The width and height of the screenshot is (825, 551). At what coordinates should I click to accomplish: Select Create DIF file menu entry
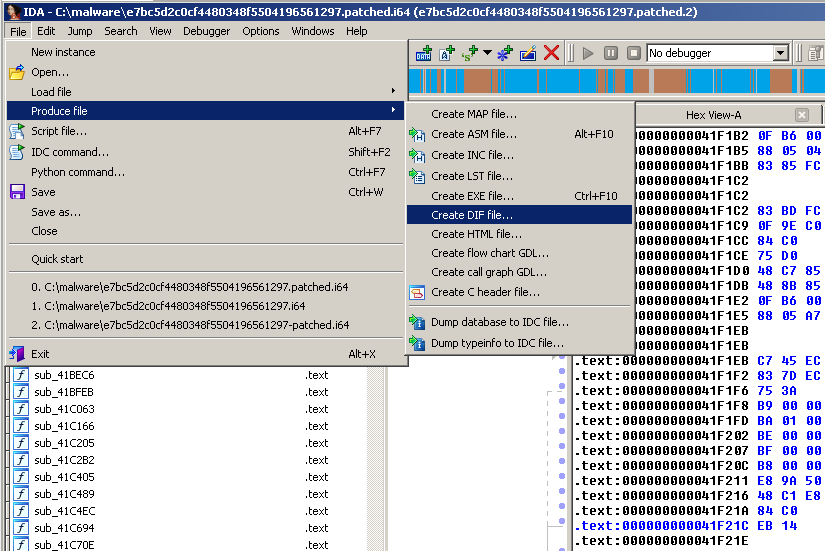coord(472,215)
